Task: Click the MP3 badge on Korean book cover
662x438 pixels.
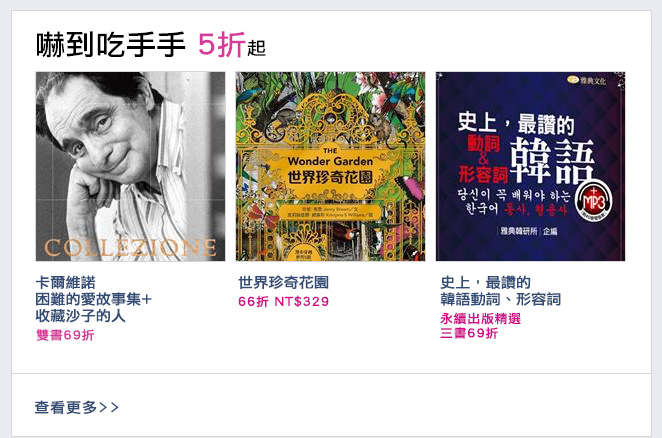Action: (x=594, y=202)
